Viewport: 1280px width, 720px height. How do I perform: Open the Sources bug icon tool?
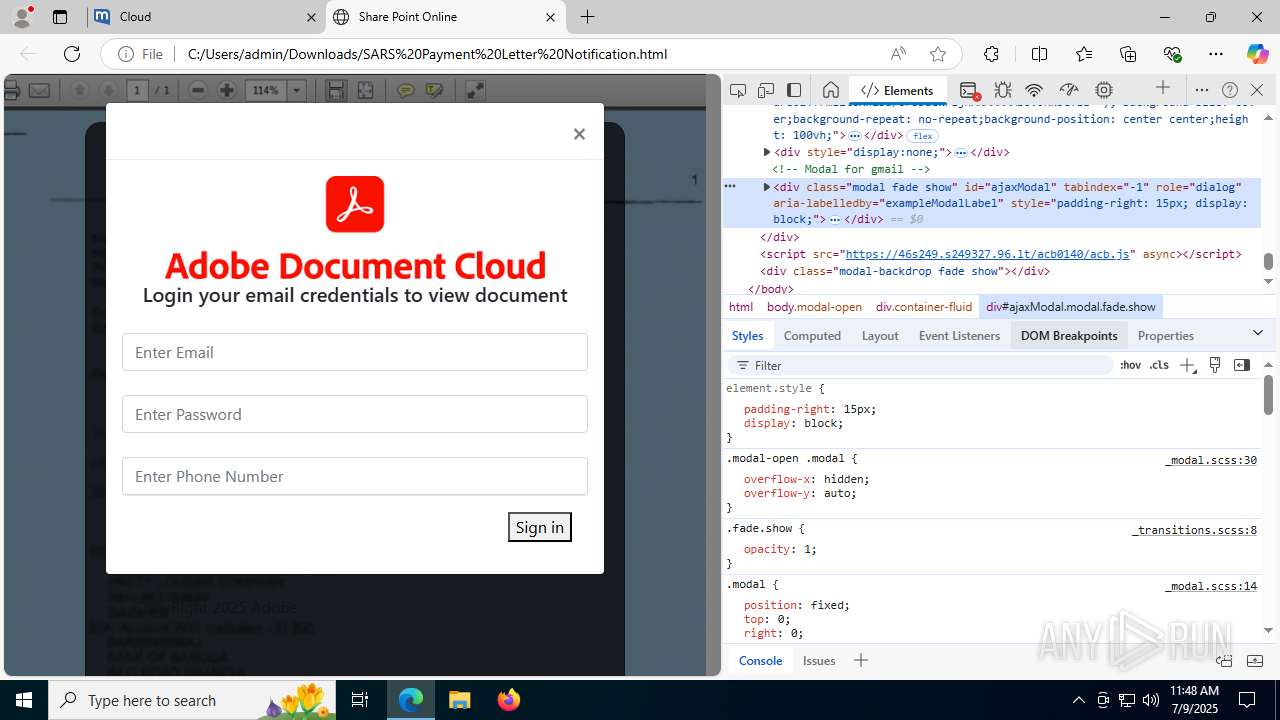pos(1003,90)
